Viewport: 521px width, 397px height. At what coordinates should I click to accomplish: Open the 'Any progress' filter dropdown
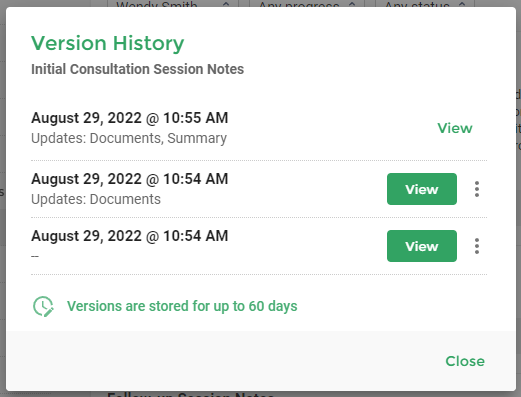307,3
